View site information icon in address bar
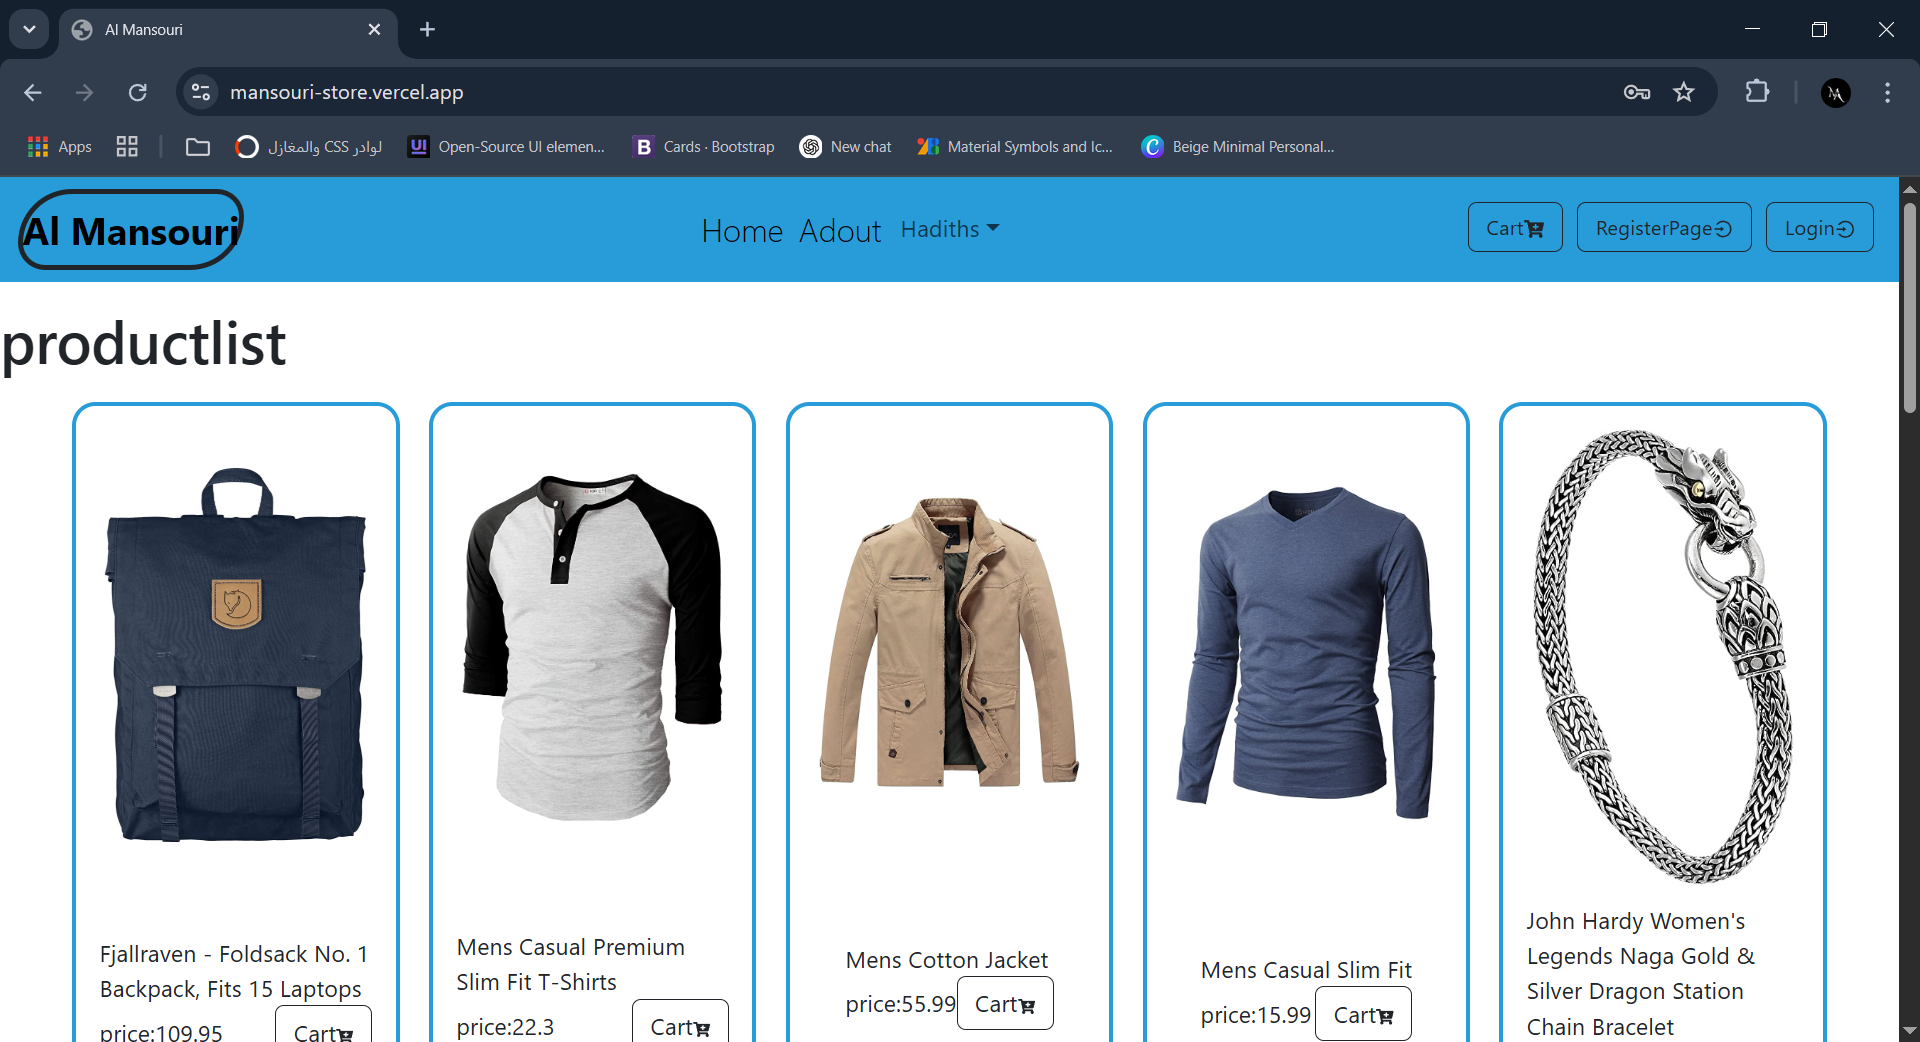Screen dimensions: 1920x1042 (201, 92)
